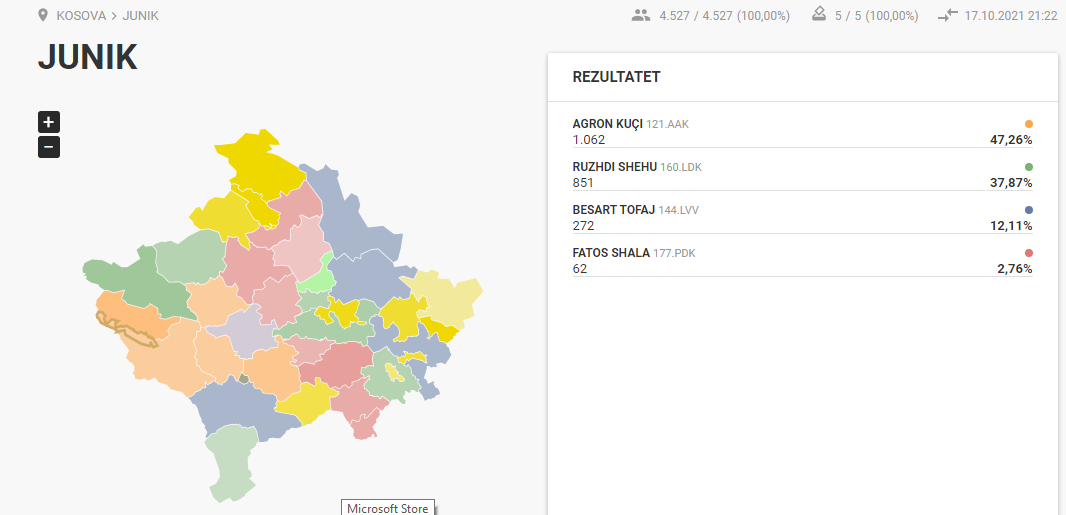
Task: Zoom in on the map with plus button
Action: pos(49,122)
